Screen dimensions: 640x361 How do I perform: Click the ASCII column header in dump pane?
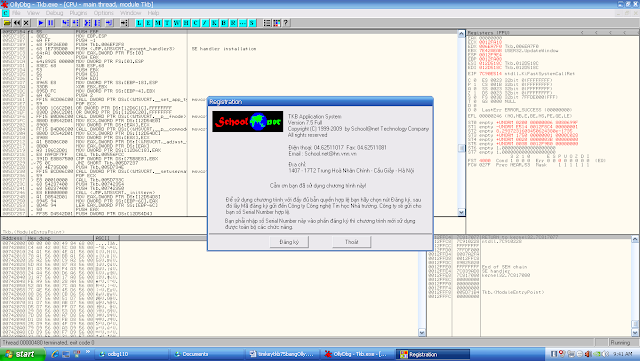click(x=107, y=238)
